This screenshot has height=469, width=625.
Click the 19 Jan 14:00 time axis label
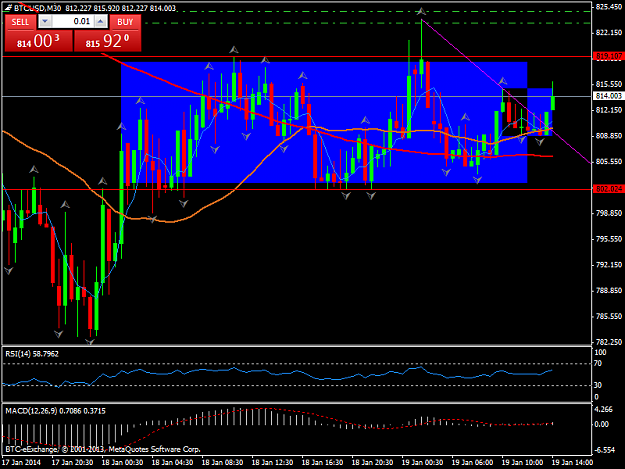572,463
